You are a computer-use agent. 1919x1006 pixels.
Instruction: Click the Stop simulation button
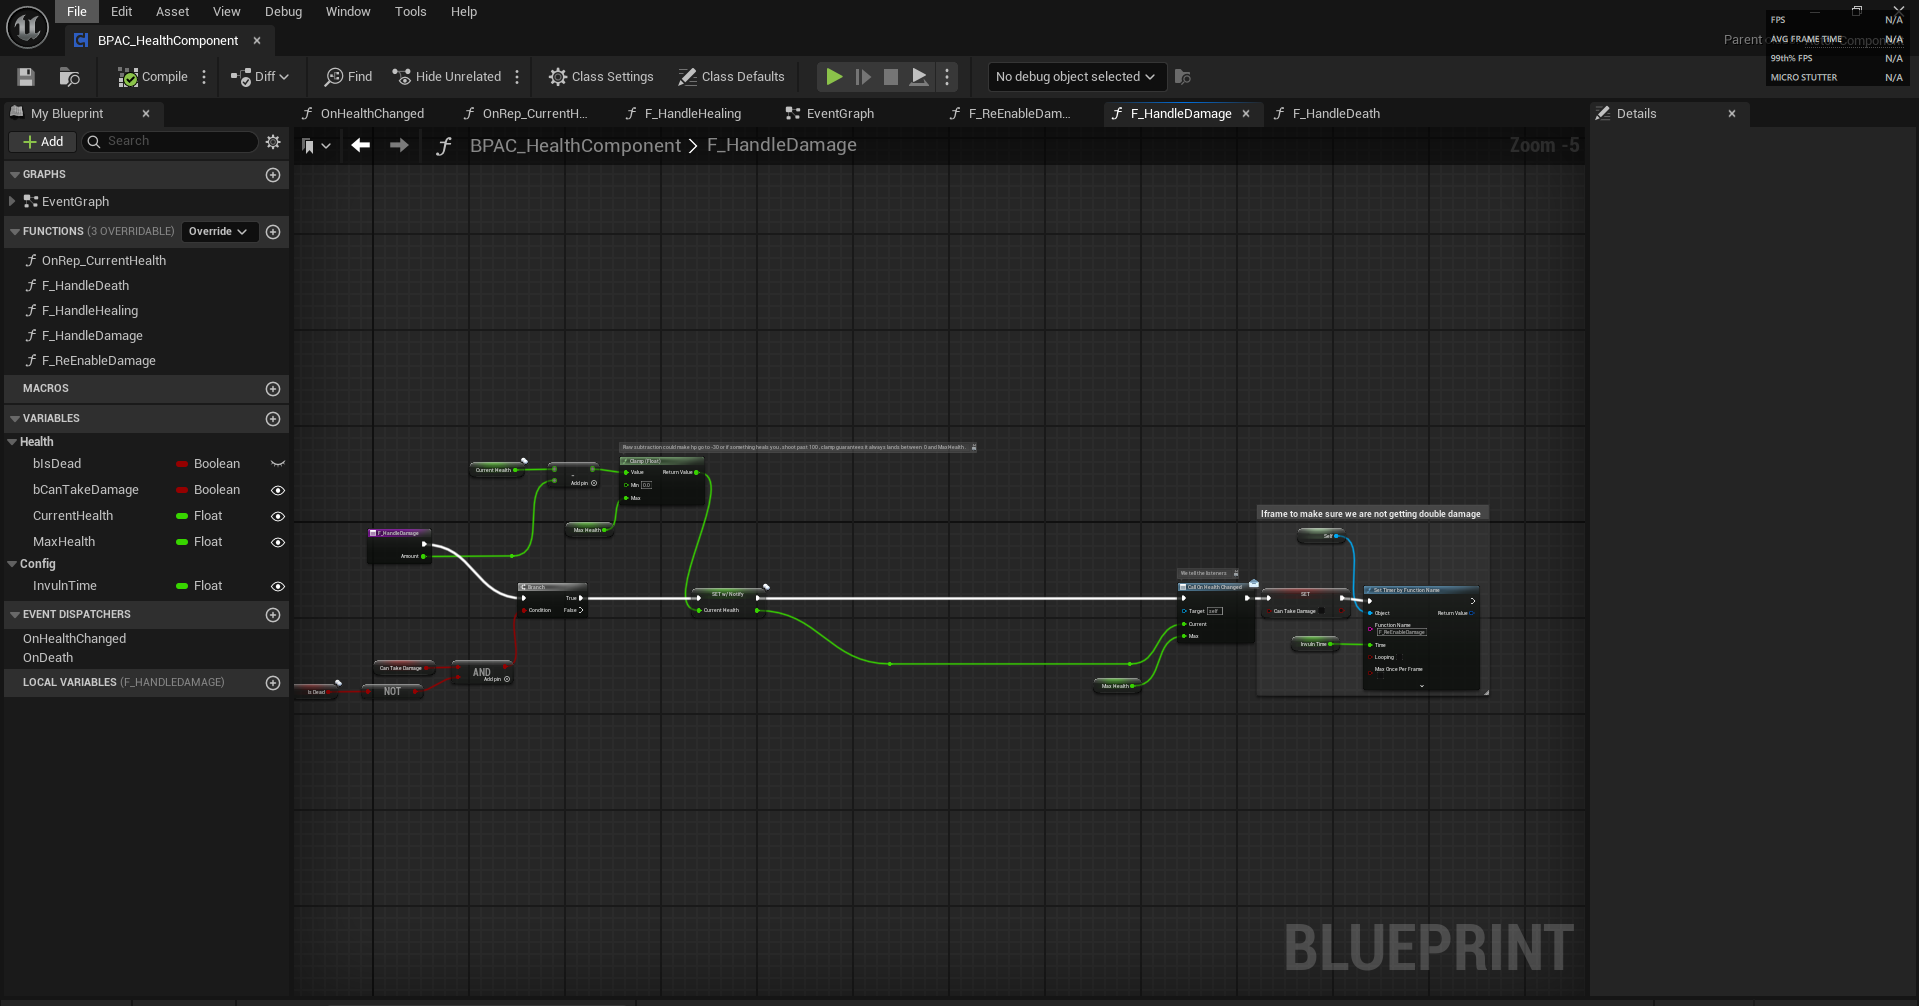coord(891,77)
